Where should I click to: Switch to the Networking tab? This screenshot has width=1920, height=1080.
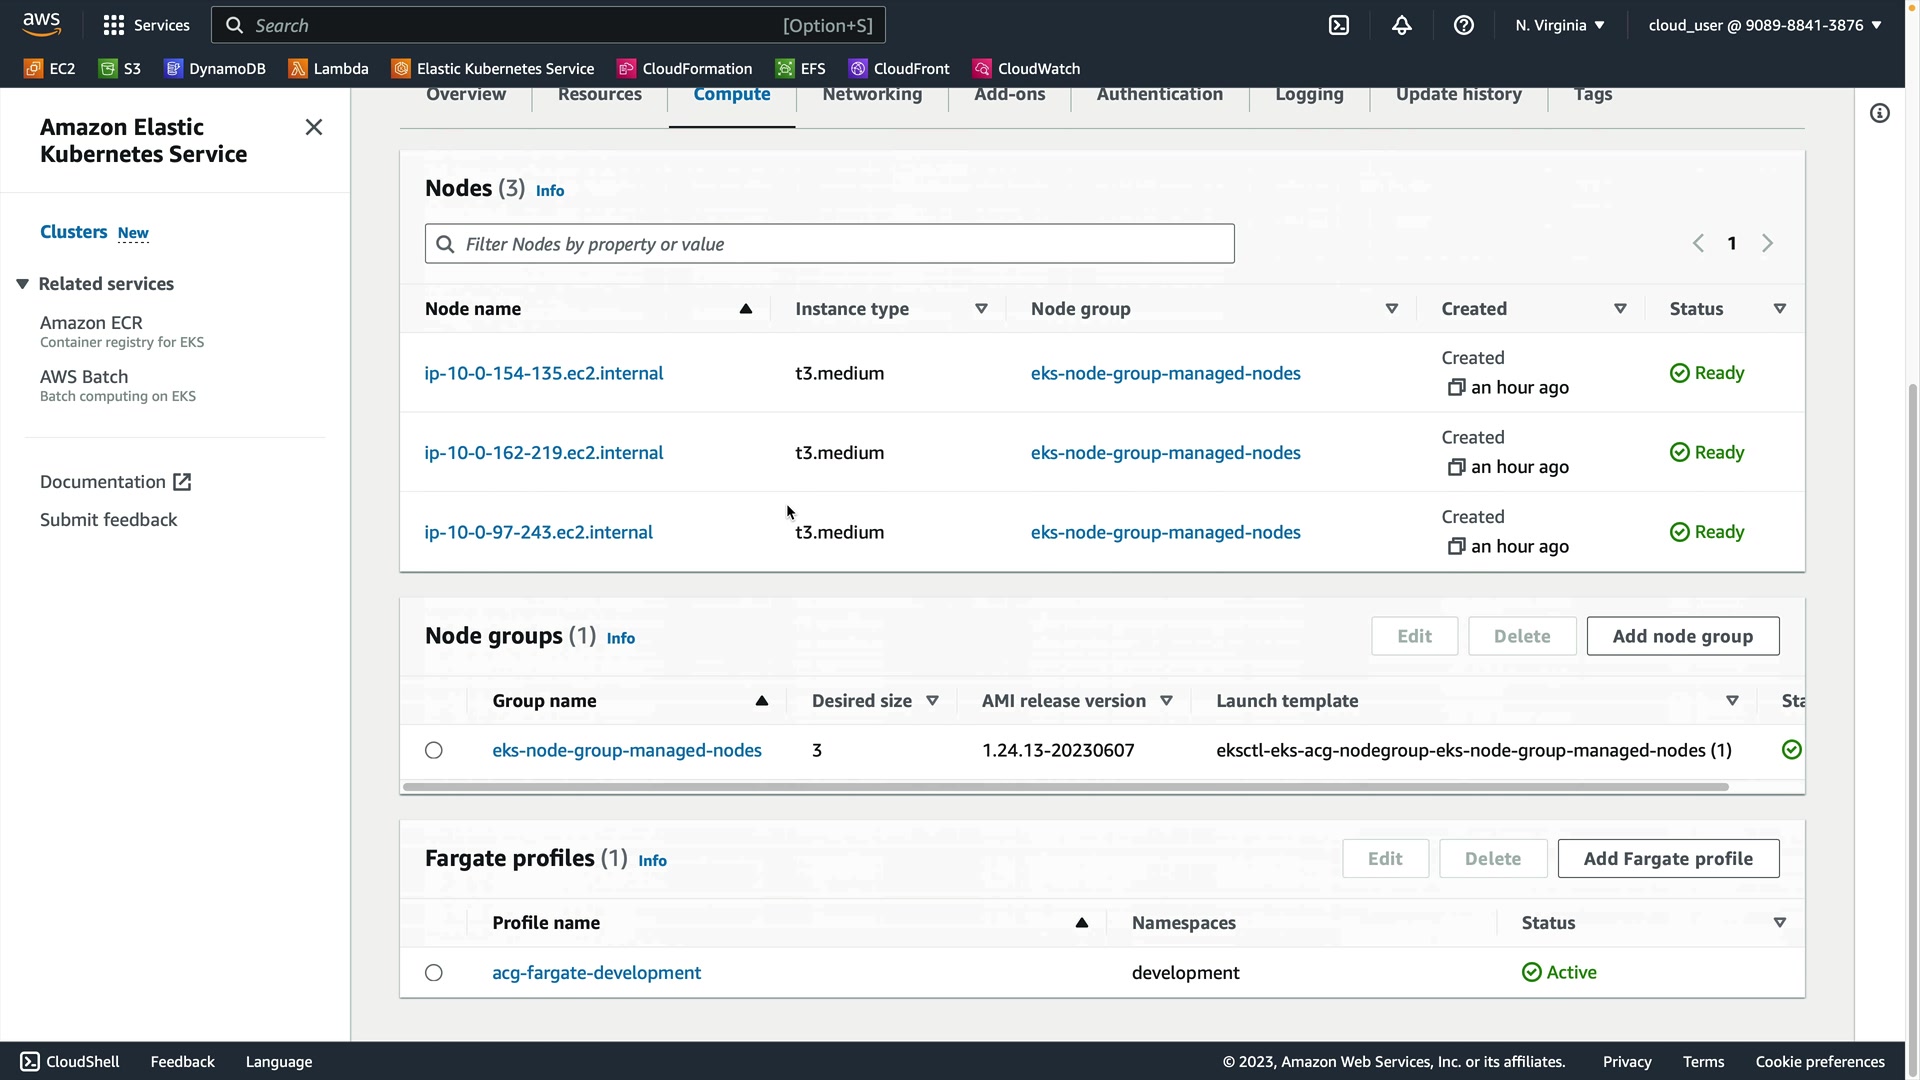[x=871, y=94]
